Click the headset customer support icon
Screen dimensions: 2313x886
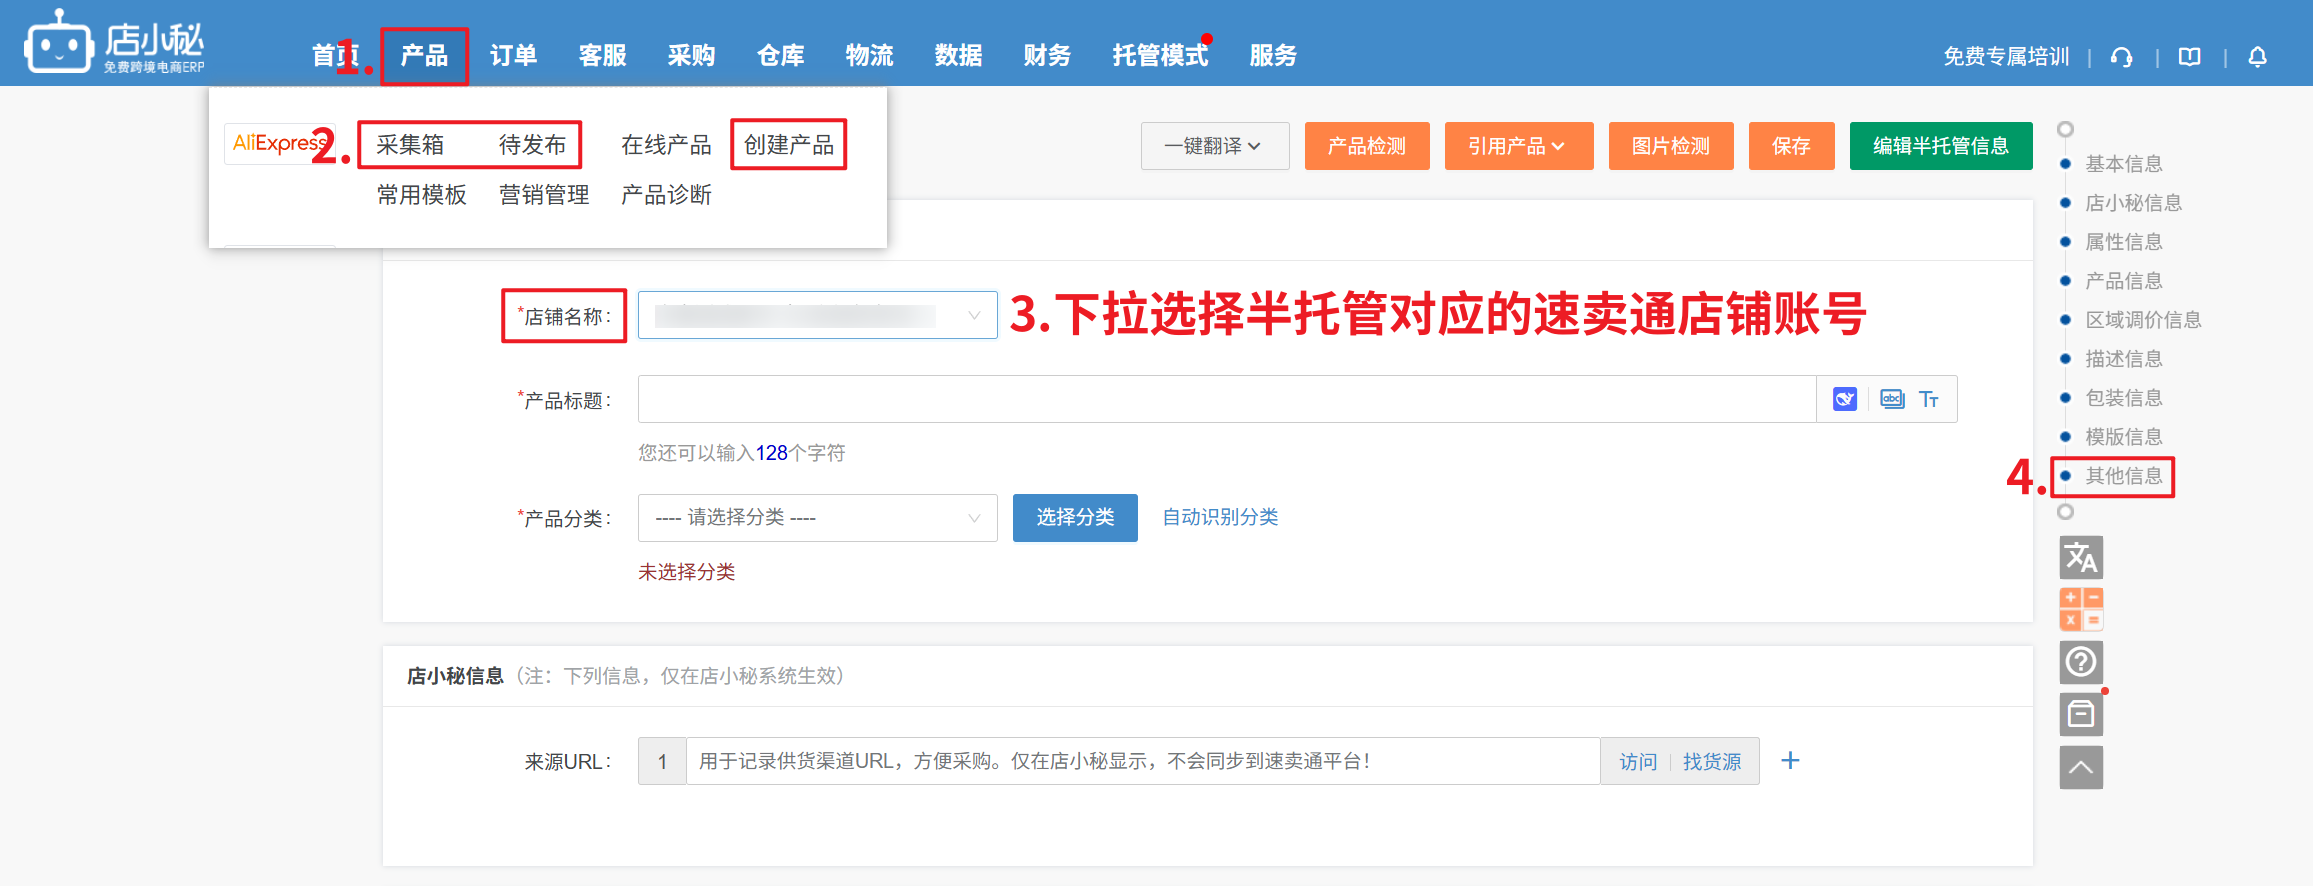coord(2121,57)
